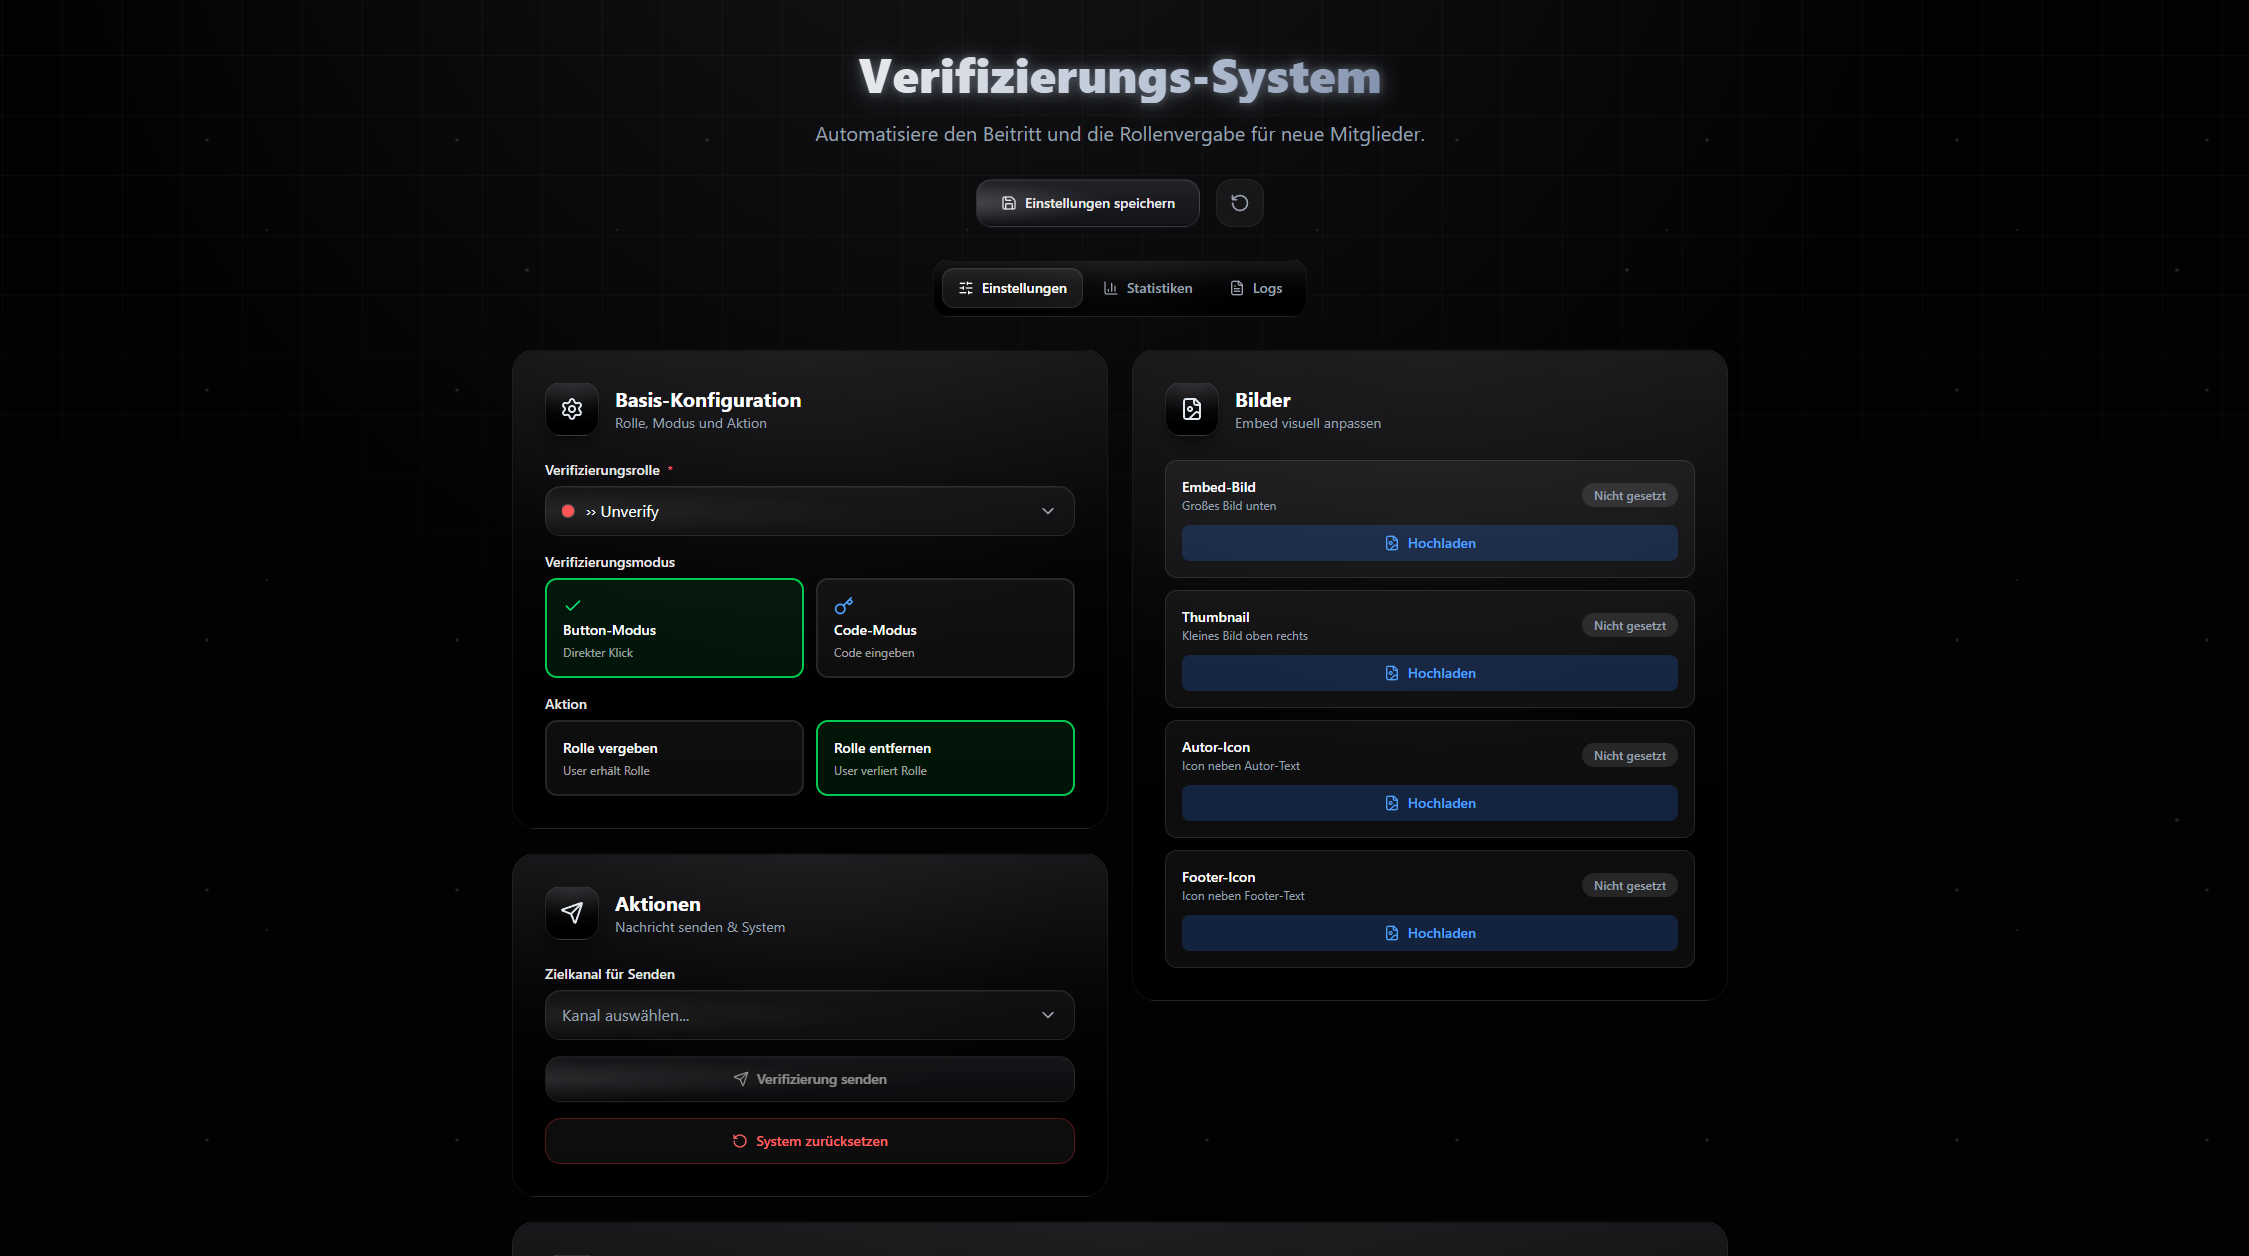Select Button-Modus as verification mode
2249x1256 pixels.
point(673,627)
